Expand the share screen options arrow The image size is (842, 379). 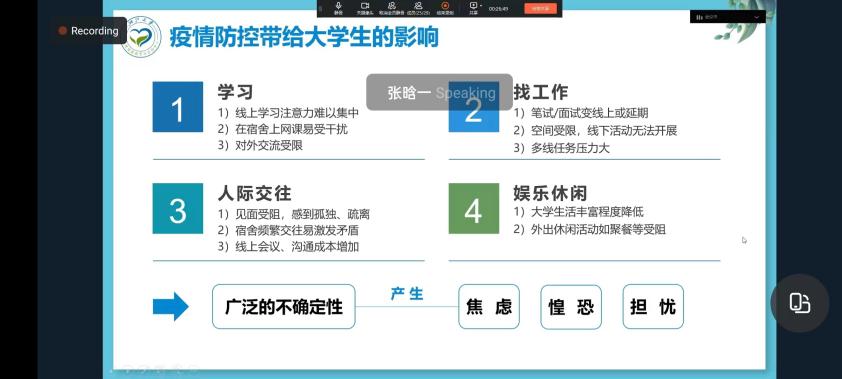[x=481, y=6]
